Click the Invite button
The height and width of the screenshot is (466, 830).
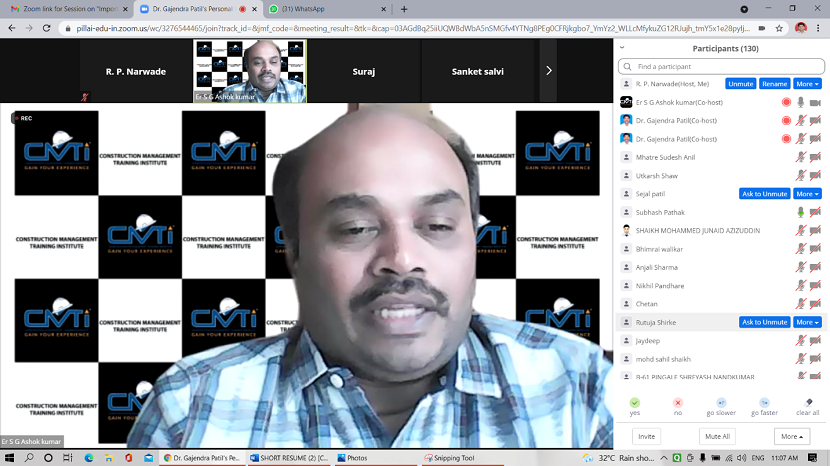[646, 436]
